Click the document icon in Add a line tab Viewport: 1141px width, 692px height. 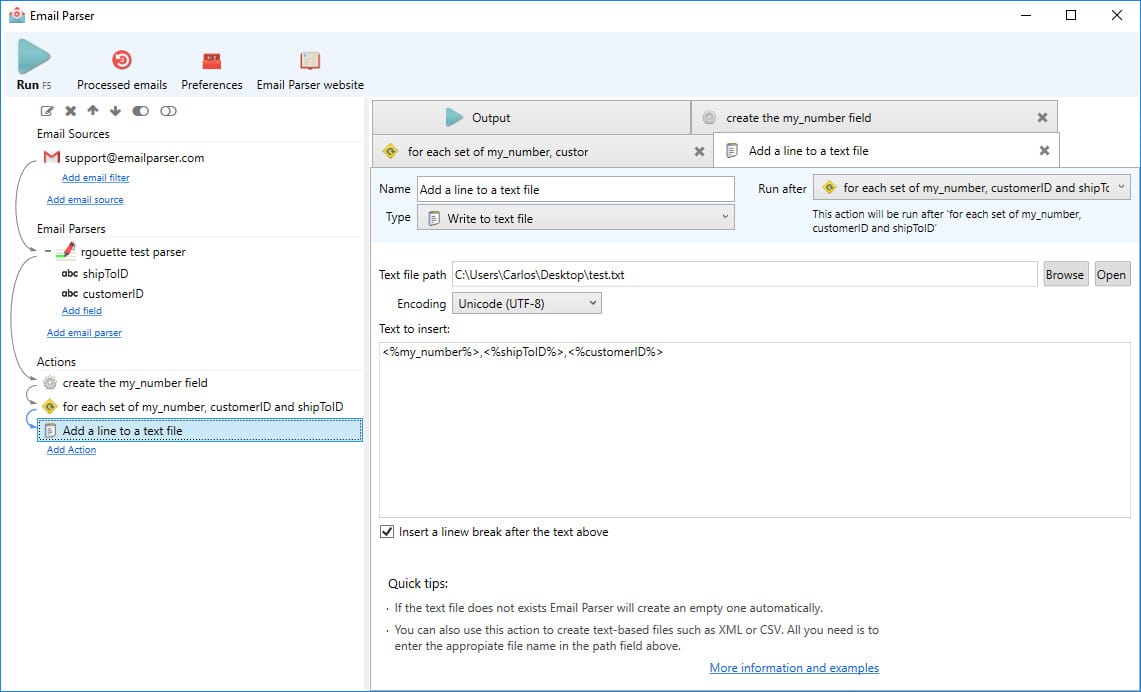(x=732, y=151)
